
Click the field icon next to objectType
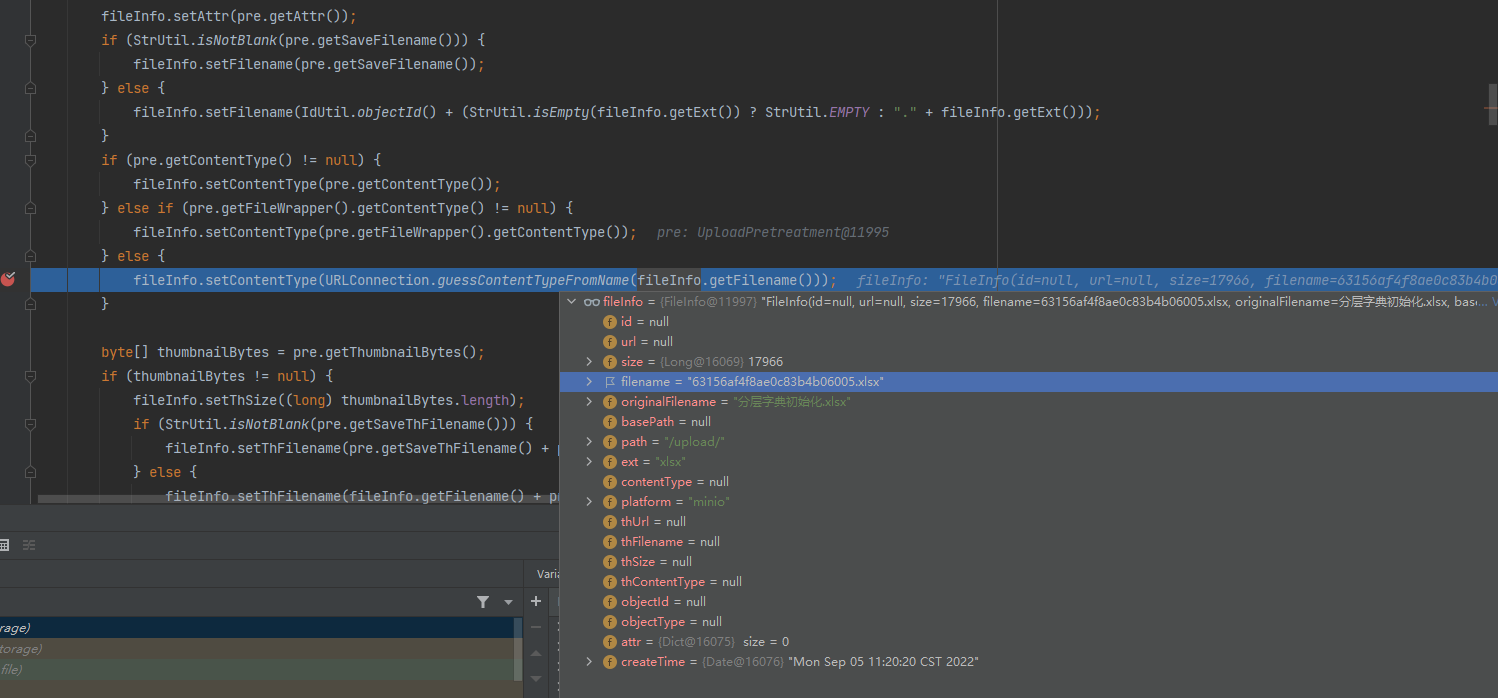(610, 621)
